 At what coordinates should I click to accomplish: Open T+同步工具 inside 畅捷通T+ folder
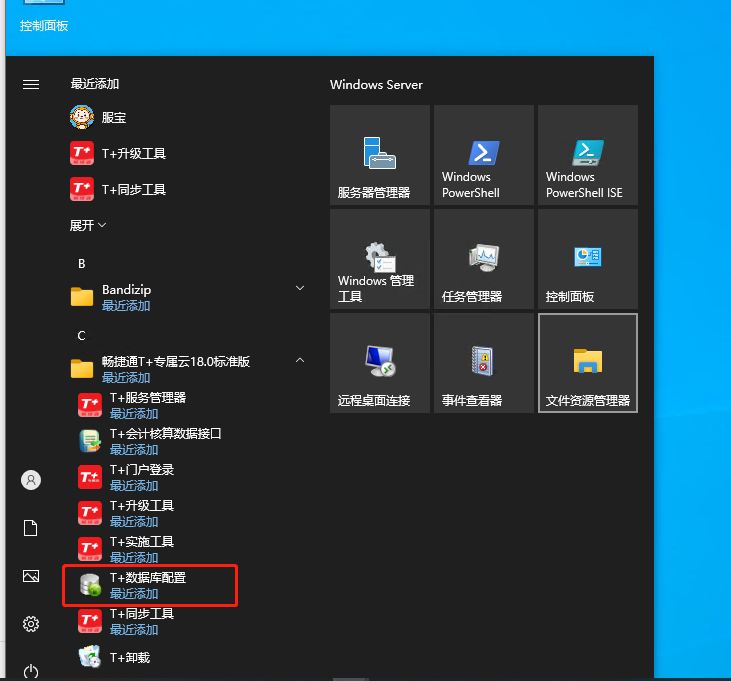pos(186,621)
